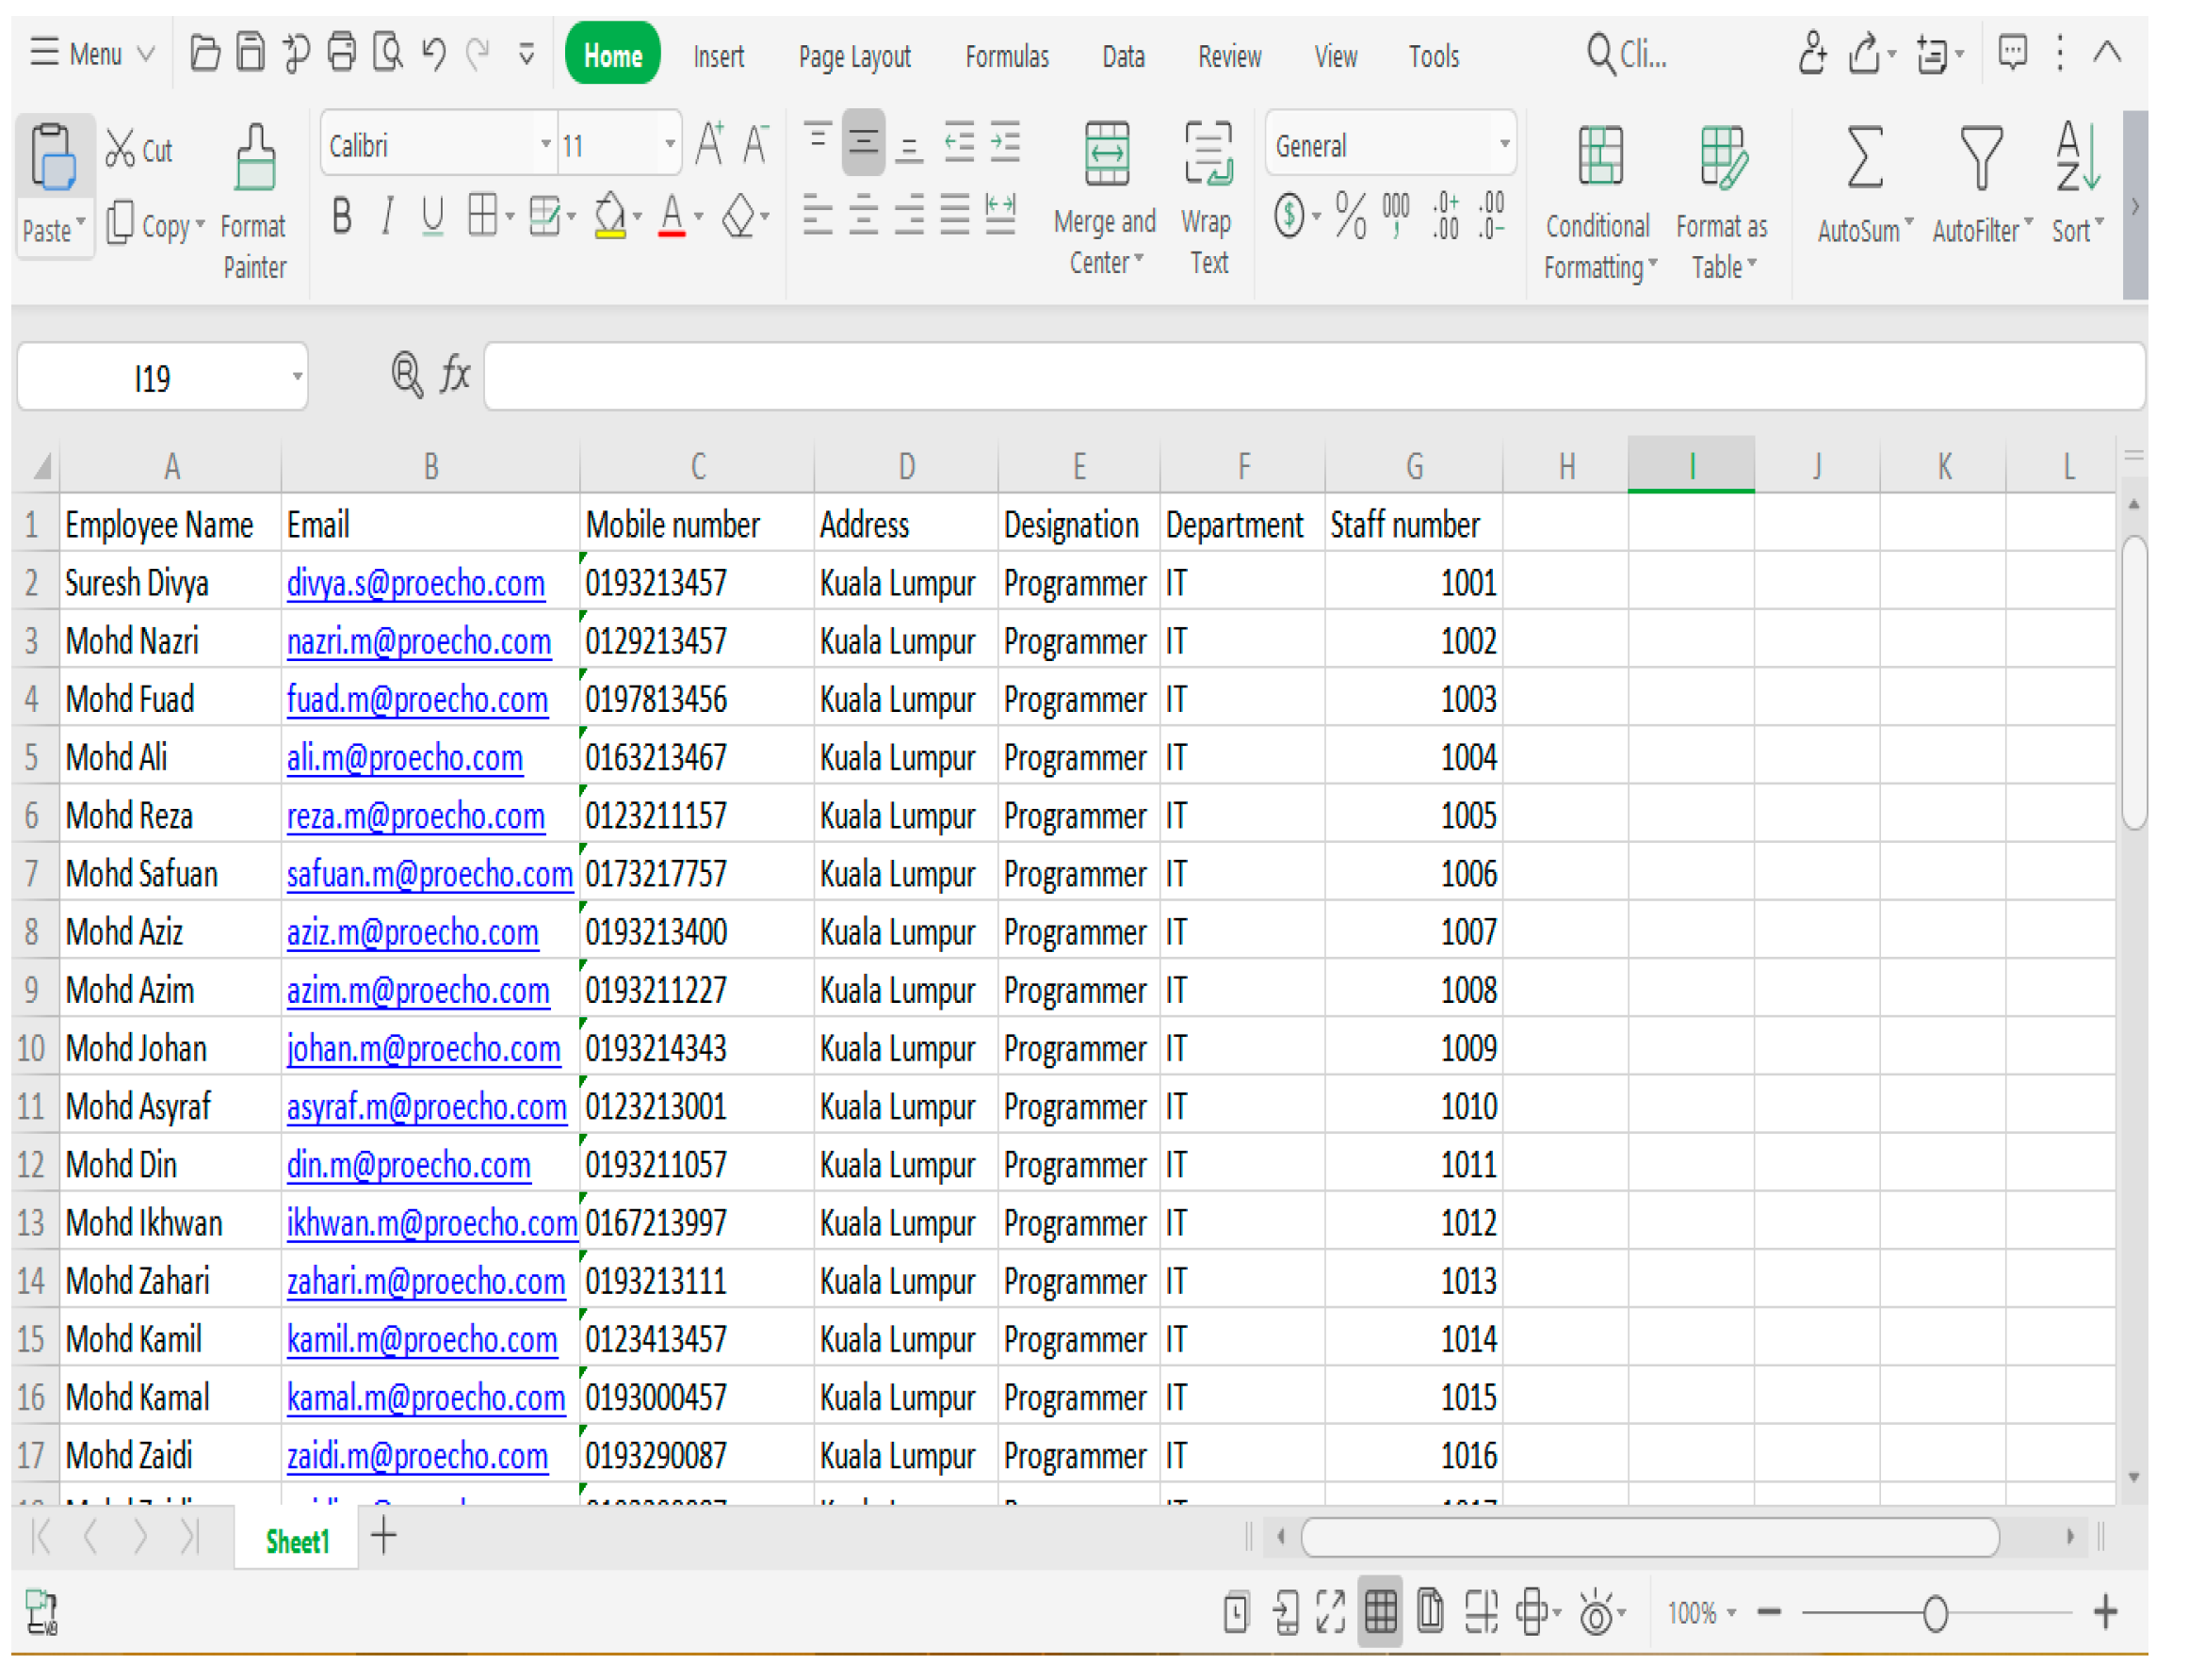
Task: Switch to the Formulas tab
Action: click(x=1006, y=56)
